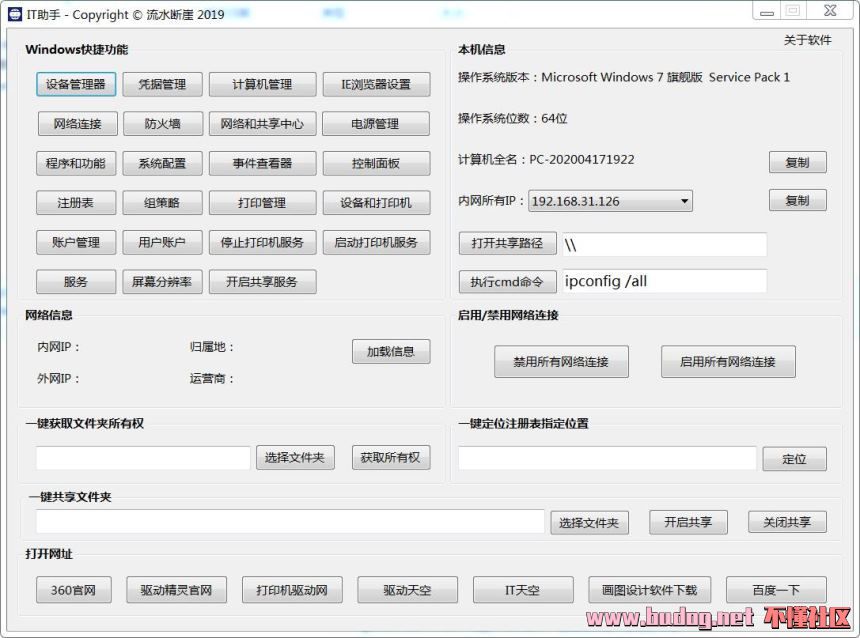Click the 电源管理 button
The height and width of the screenshot is (638, 860).
coord(376,124)
